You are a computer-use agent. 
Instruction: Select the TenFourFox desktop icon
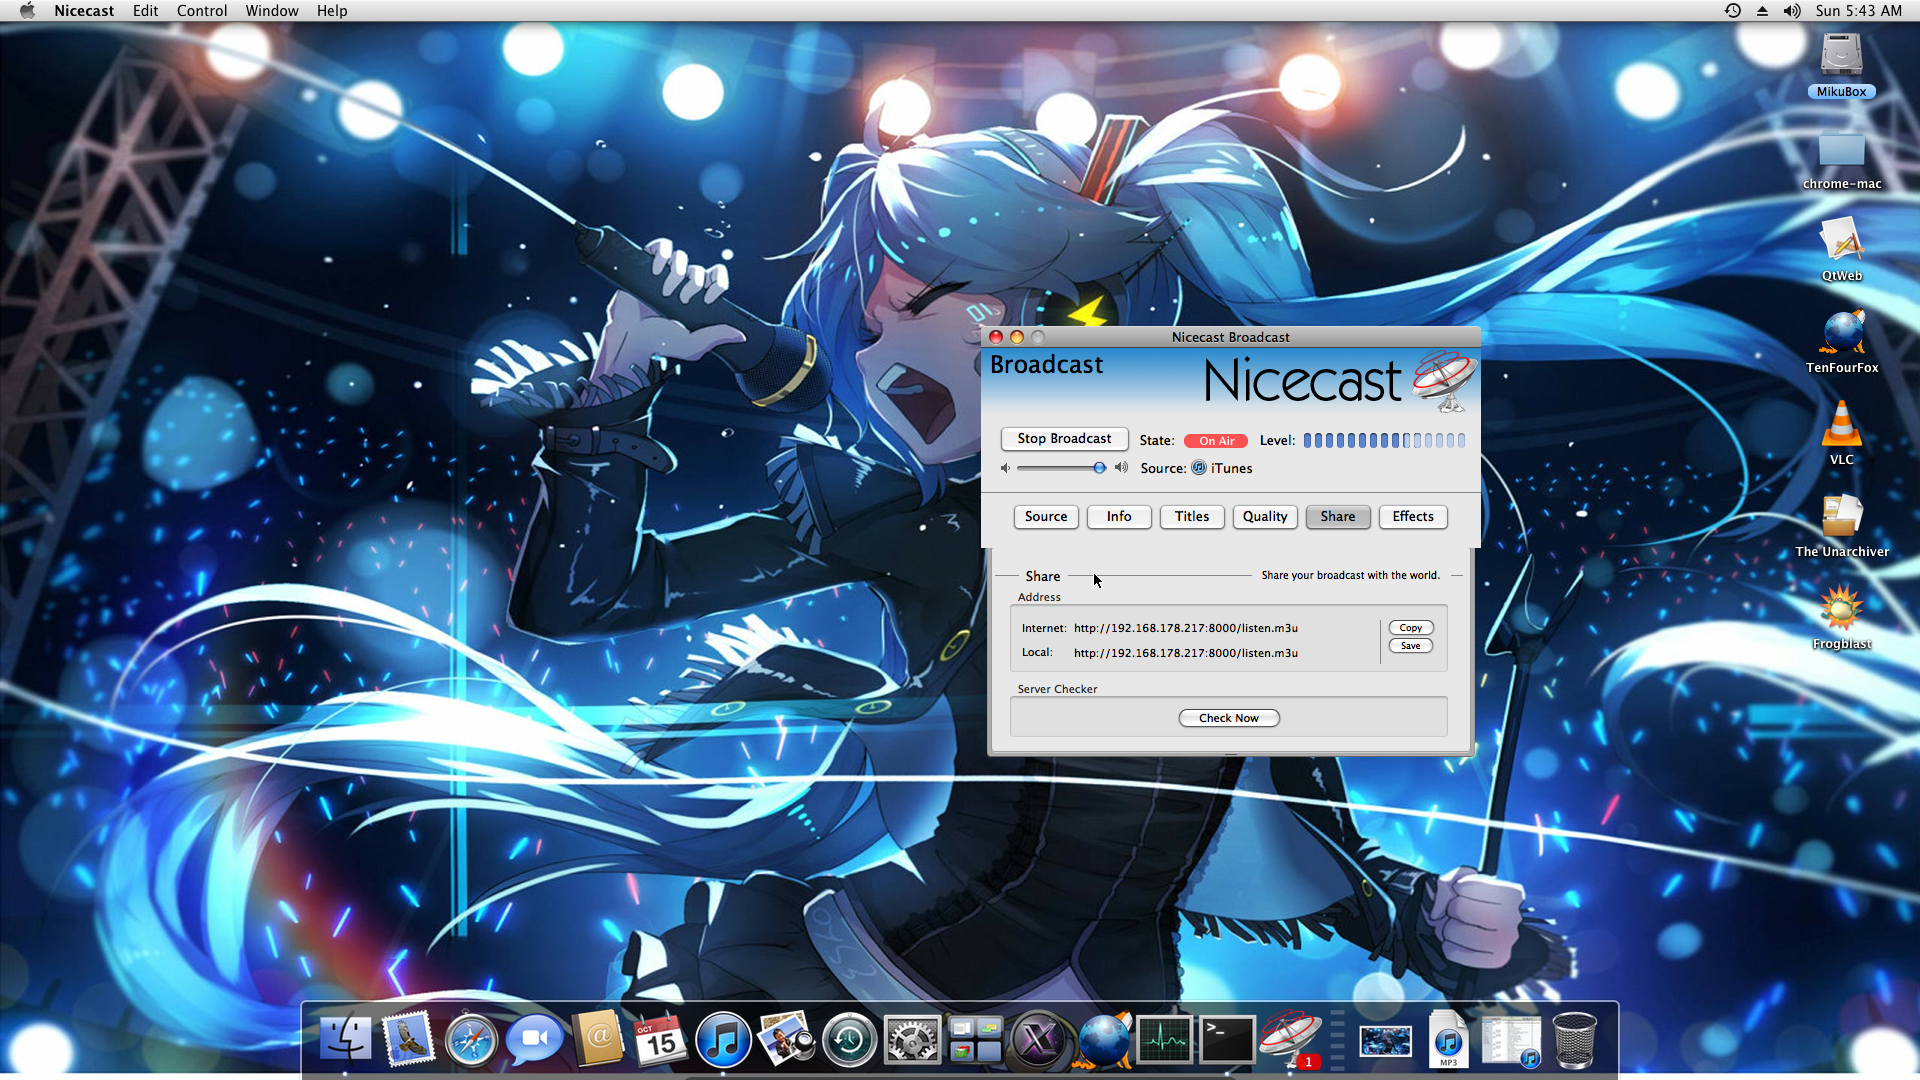(x=1841, y=342)
